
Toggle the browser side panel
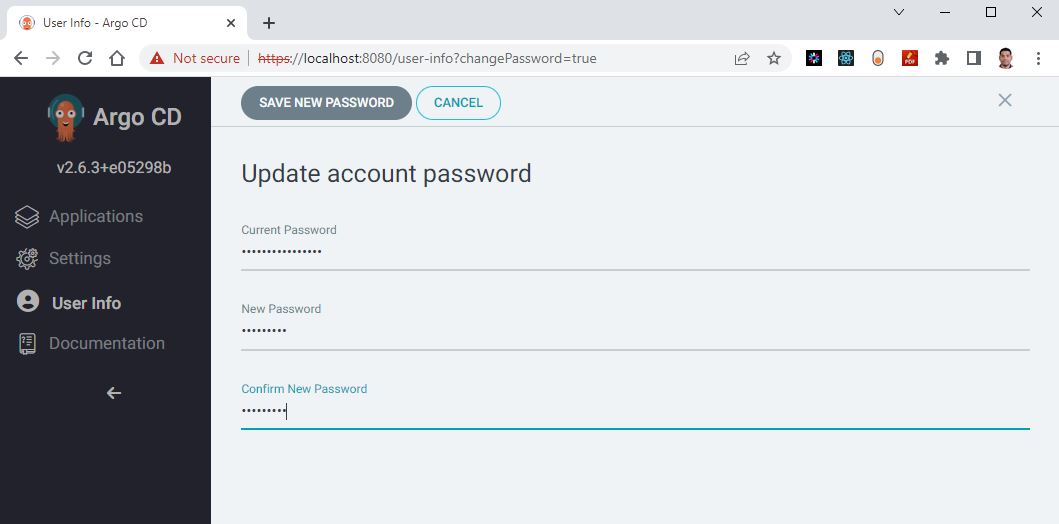(x=973, y=58)
